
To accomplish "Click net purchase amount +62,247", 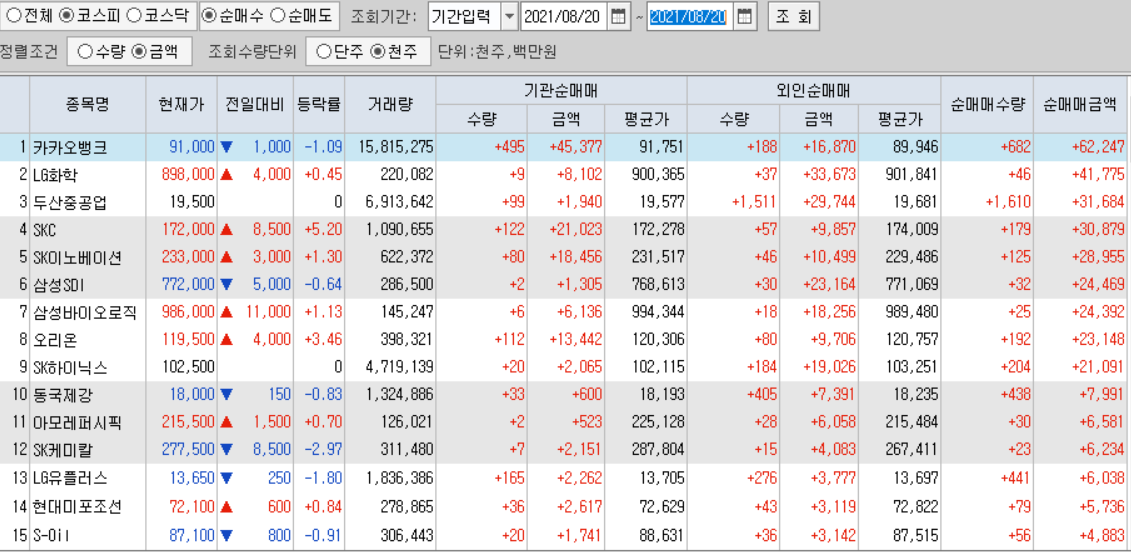I will tap(1098, 147).
